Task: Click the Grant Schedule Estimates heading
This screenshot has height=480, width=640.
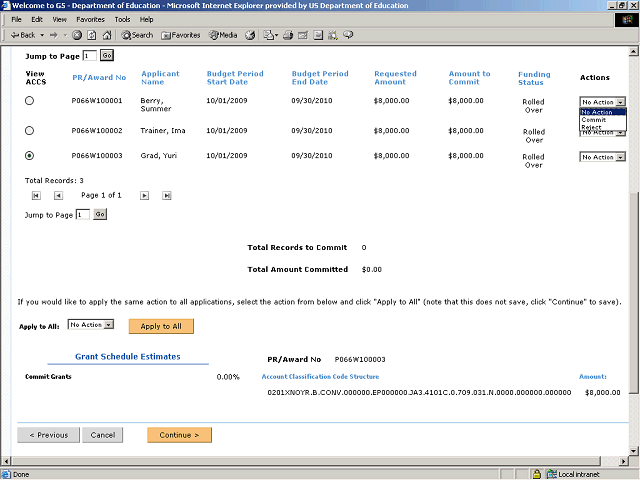Action: pyautogui.click(x=127, y=356)
